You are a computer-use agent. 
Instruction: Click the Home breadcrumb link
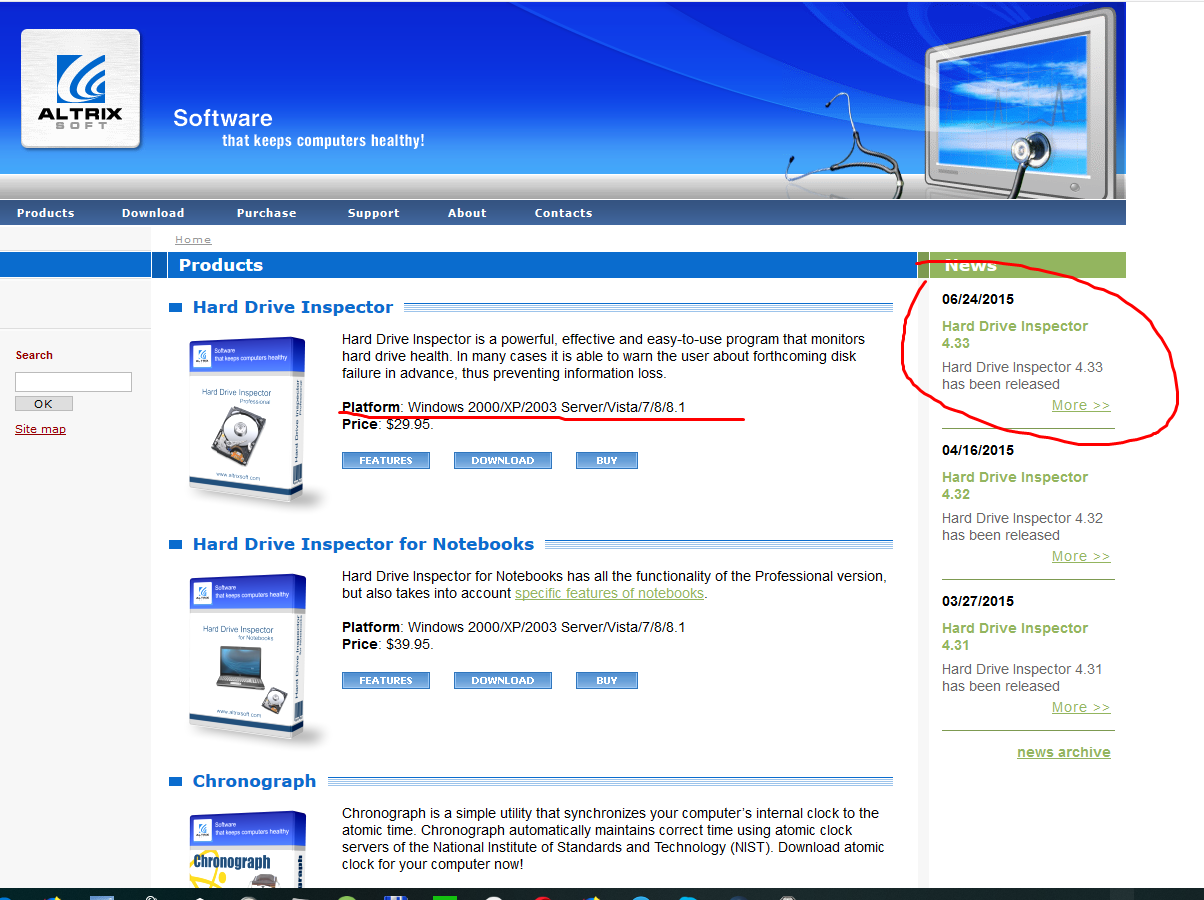[193, 240]
